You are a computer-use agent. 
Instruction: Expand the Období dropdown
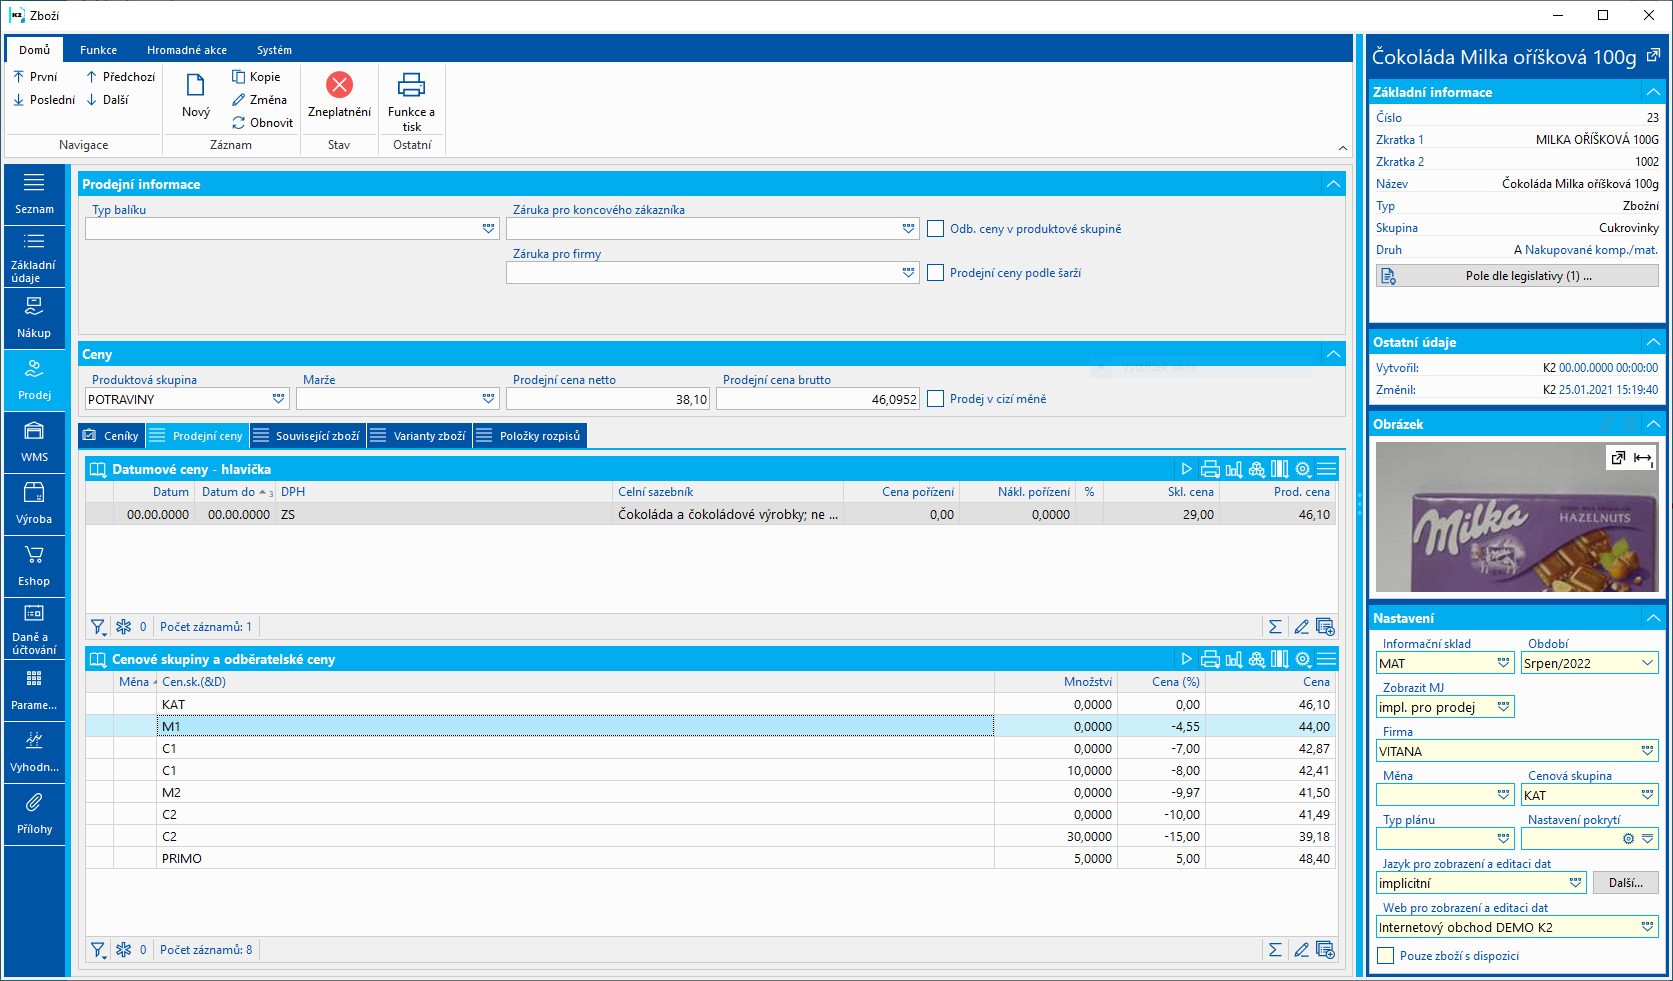[x=1647, y=663]
